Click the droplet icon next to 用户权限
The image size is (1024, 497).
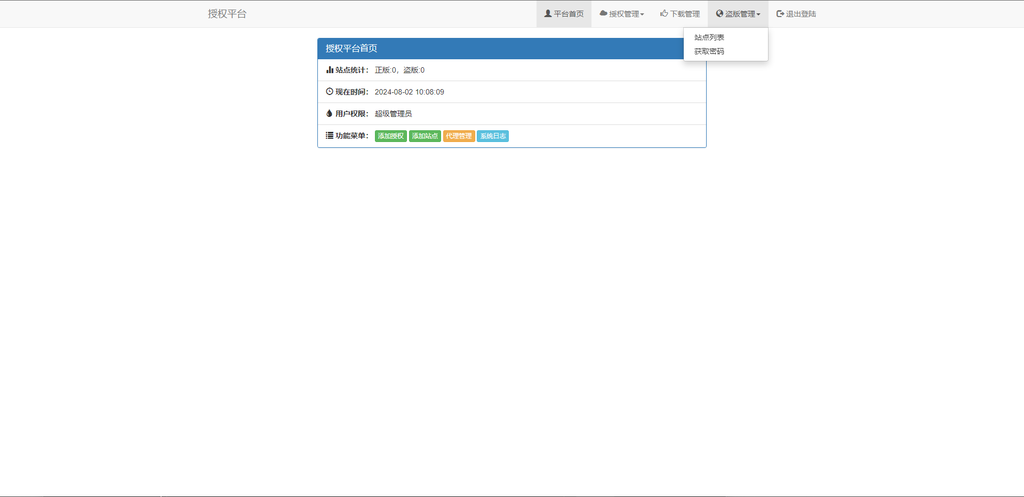(x=330, y=114)
